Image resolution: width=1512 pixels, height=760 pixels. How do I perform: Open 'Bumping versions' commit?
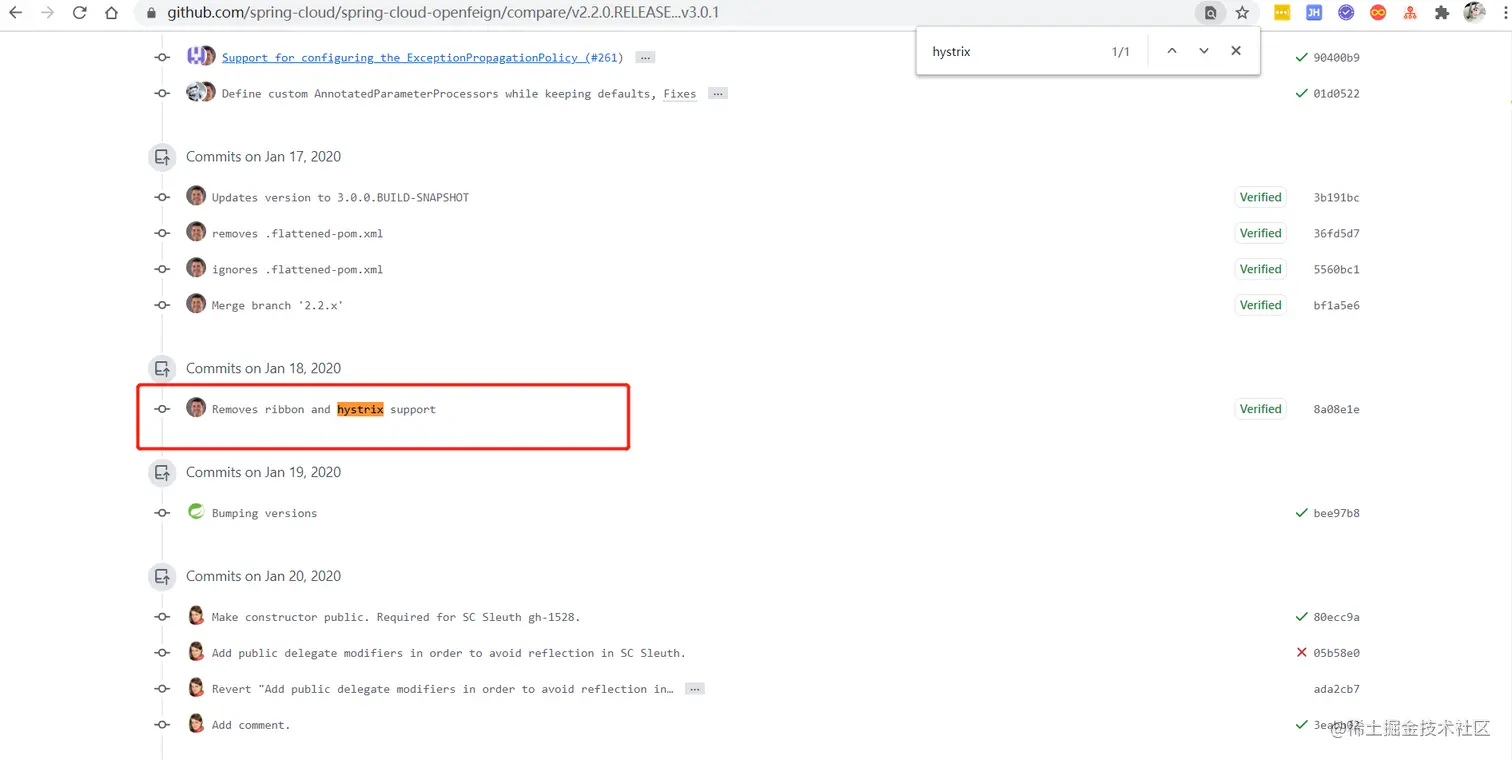[264, 514]
